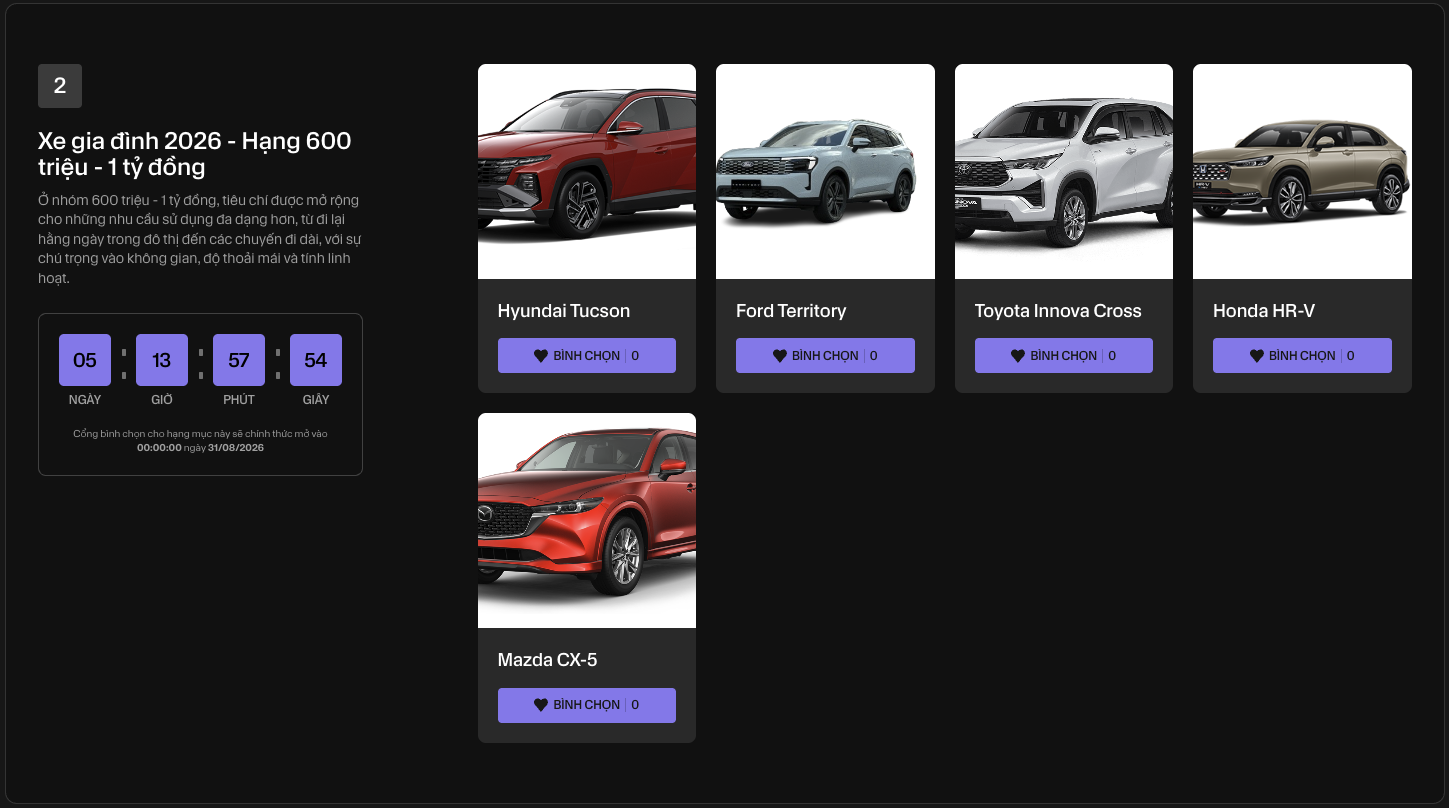The width and height of the screenshot is (1449, 808).
Task: Vote for the Ford Territory
Action: (825, 356)
